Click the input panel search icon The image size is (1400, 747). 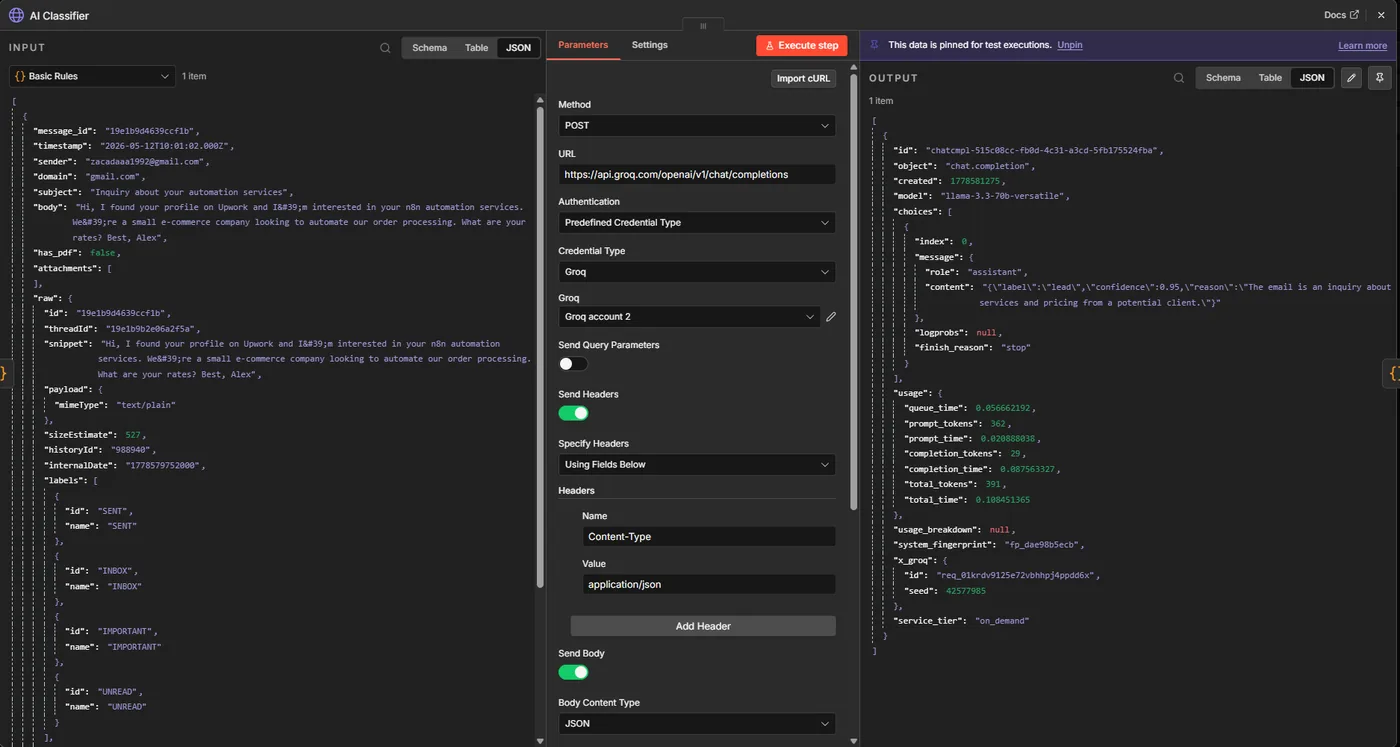(x=385, y=48)
